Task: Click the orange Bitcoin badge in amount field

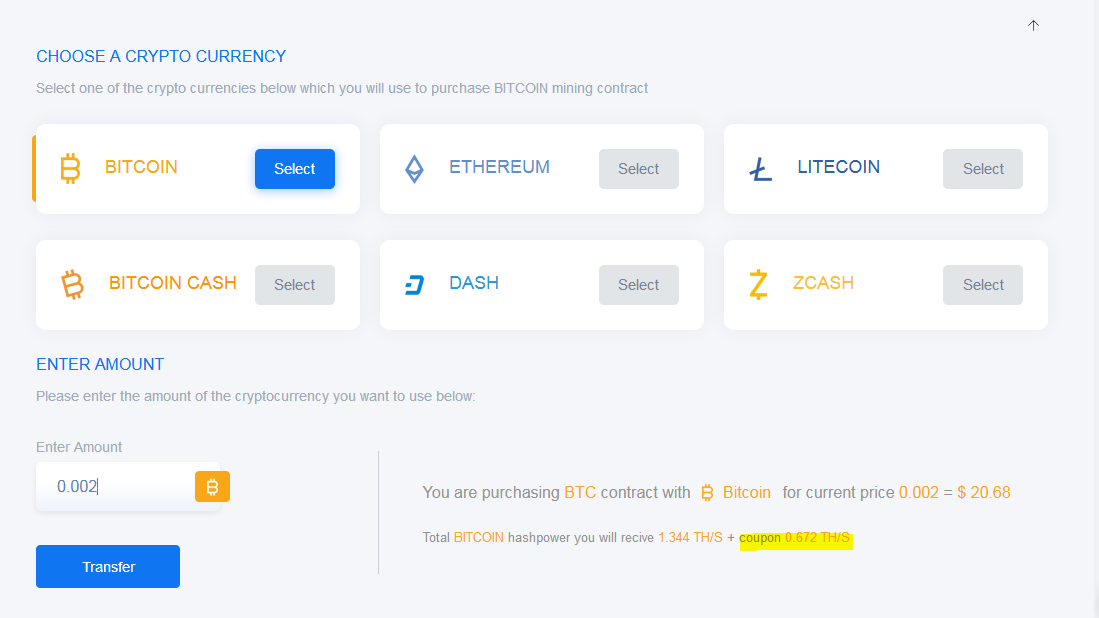Action: [x=212, y=487]
